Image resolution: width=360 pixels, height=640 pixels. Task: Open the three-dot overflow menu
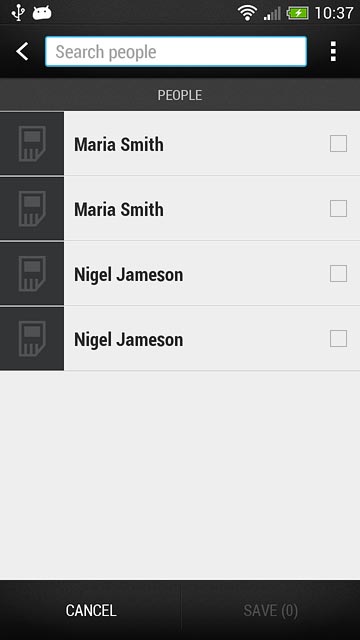point(333,51)
